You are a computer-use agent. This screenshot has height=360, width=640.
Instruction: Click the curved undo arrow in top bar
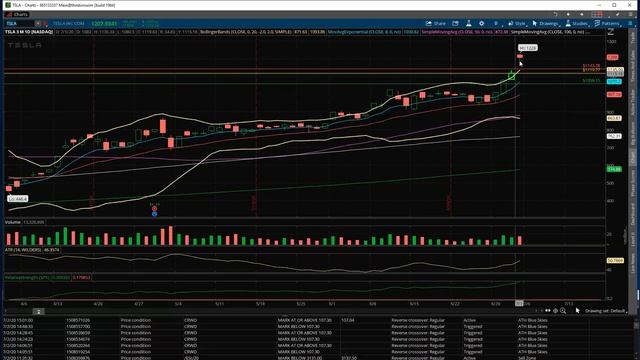[556, 14]
